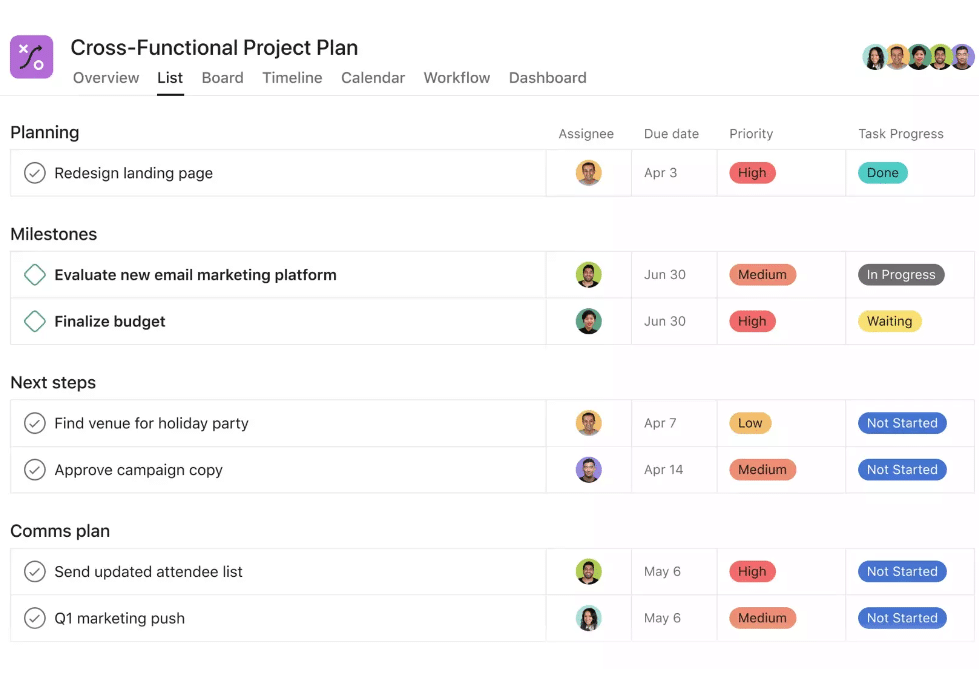Complete the Q1 marketing push task
The width and height of the screenshot is (979, 679).
(x=35, y=618)
